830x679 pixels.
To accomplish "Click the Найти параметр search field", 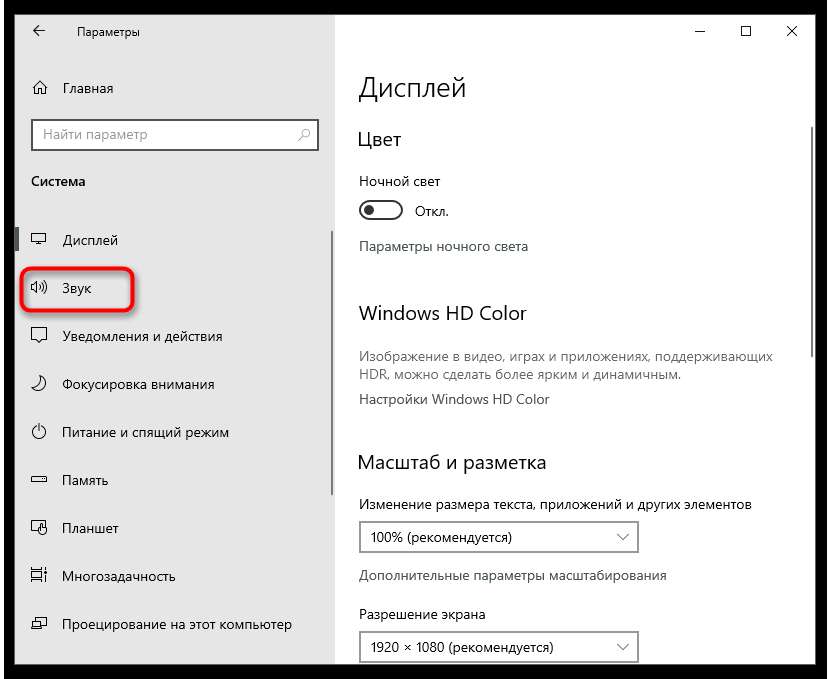I will pos(175,135).
